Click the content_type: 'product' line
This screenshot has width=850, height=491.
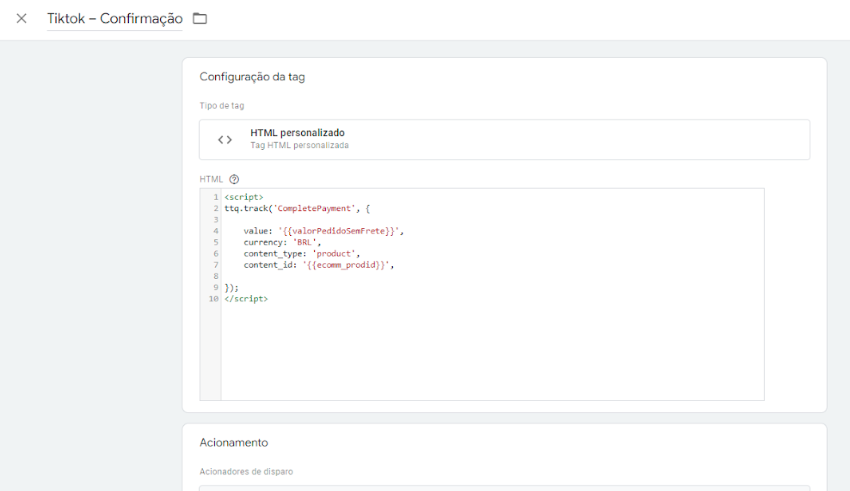pos(301,254)
